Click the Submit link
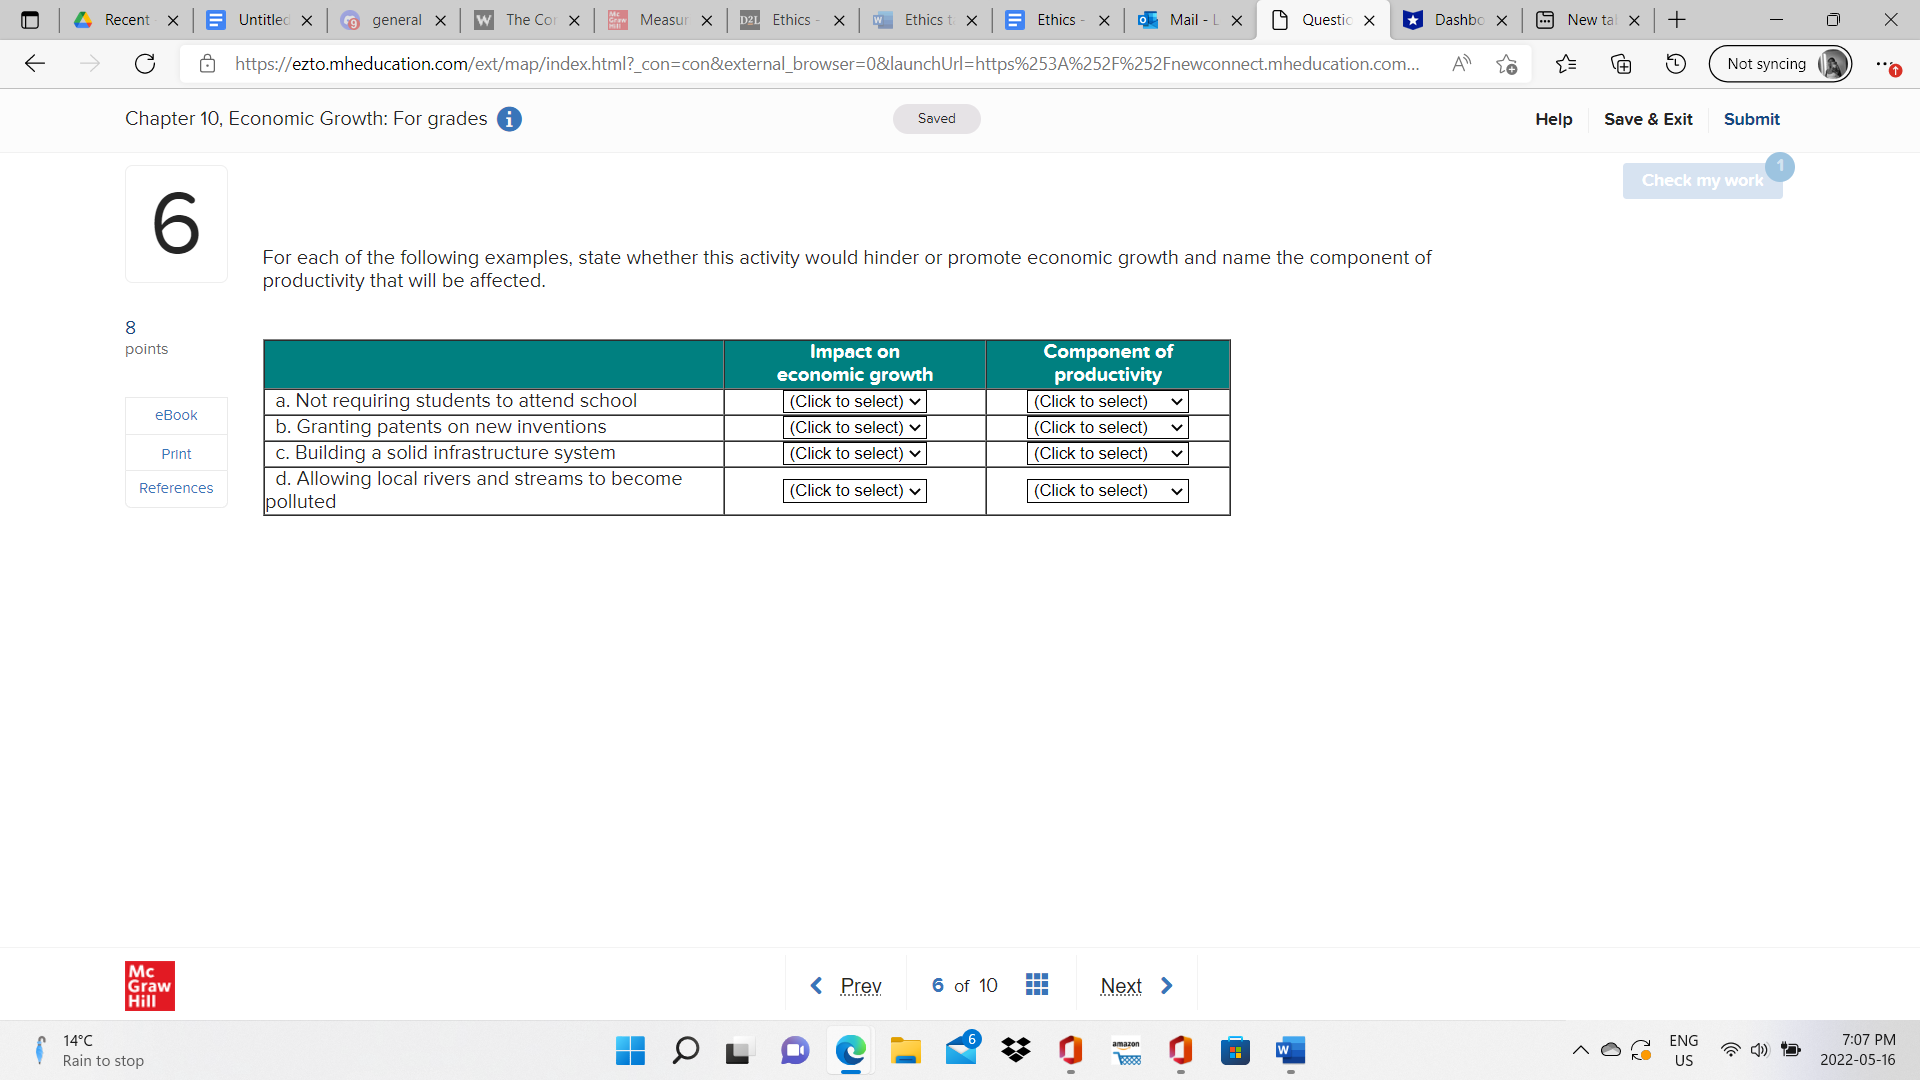This screenshot has width=1920, height=1080. (1751, 119)
